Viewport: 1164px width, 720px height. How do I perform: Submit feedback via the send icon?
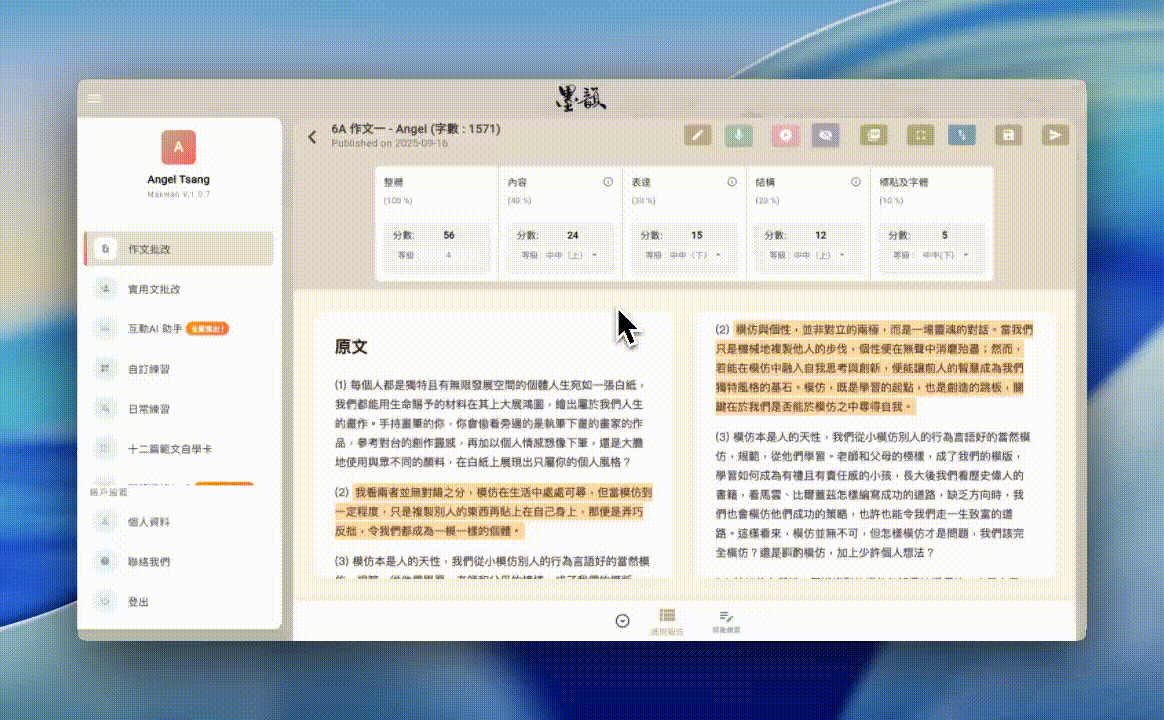pyautogui.click(x=1054, y=134)
